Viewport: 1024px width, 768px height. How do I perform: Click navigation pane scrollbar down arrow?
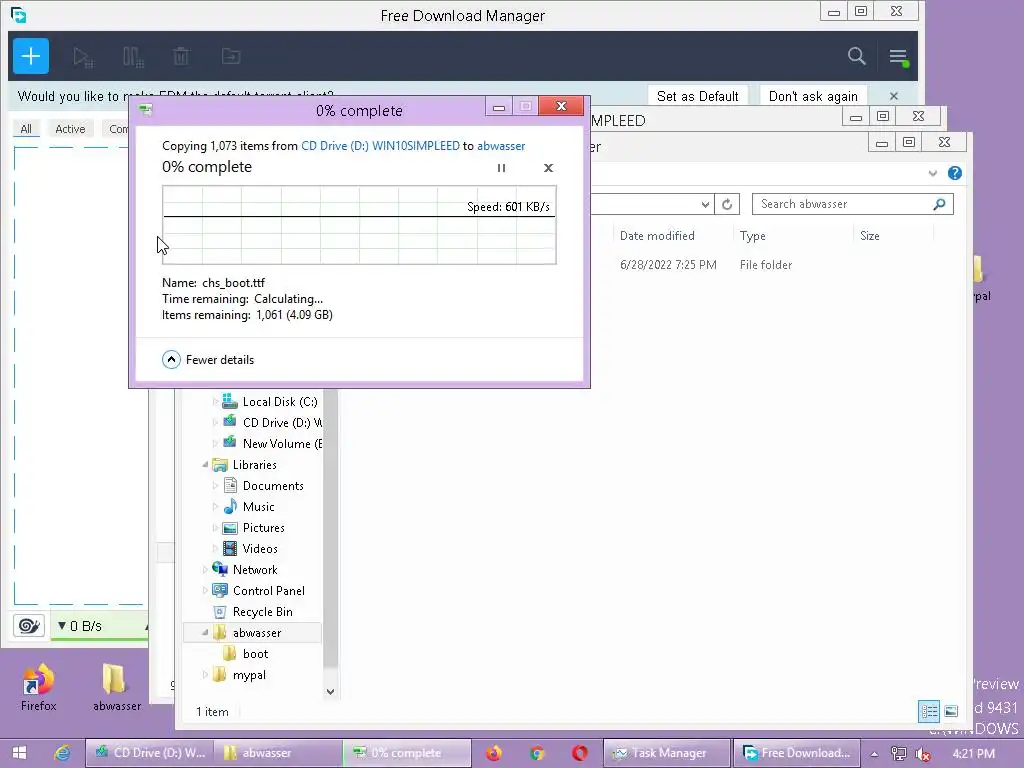(x=330, y=692)
